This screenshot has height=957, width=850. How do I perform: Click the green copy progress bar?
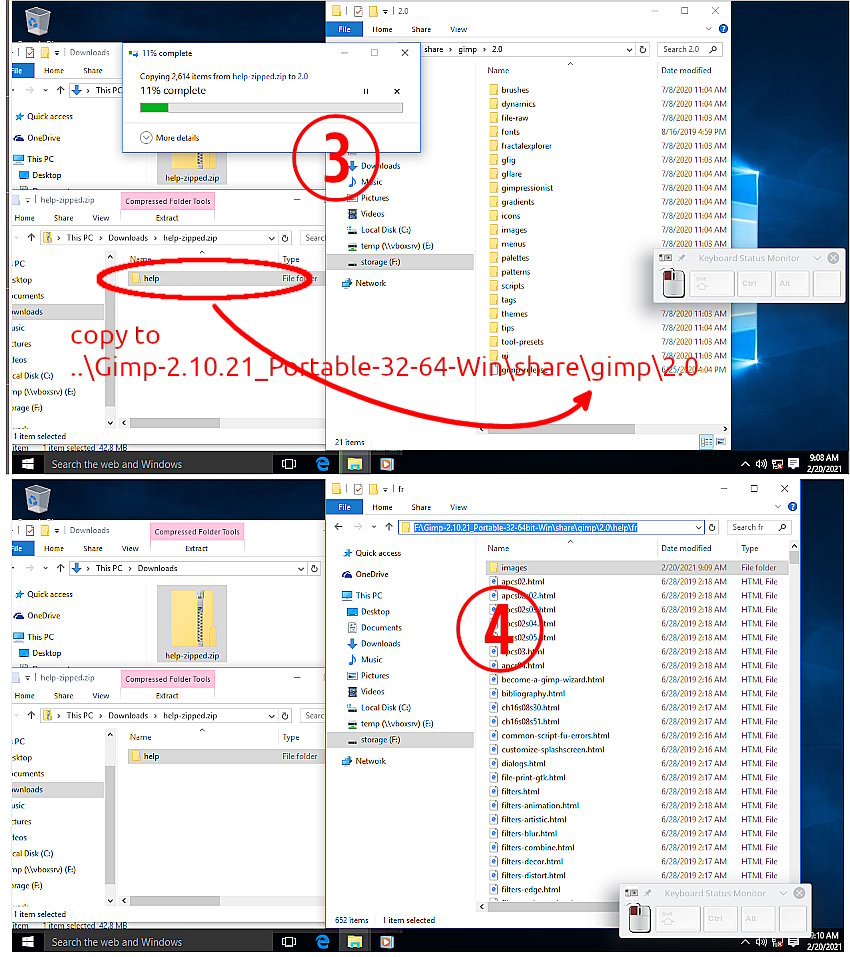pos(271,108)
